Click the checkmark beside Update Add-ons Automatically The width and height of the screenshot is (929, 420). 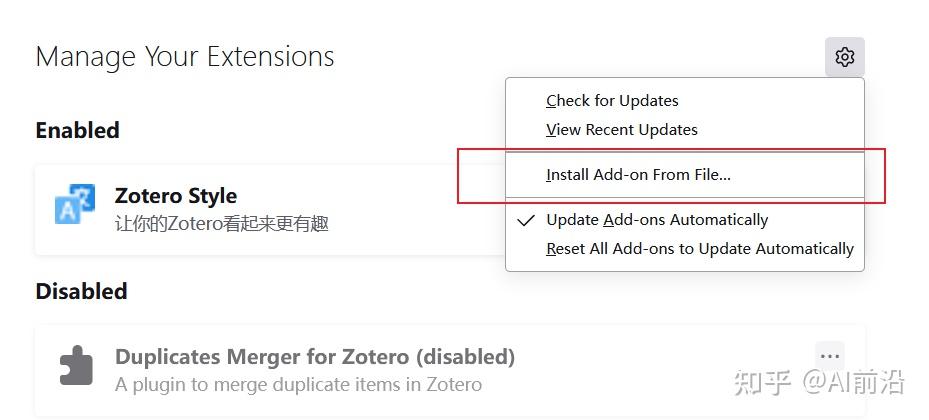(x=526, y=220)
